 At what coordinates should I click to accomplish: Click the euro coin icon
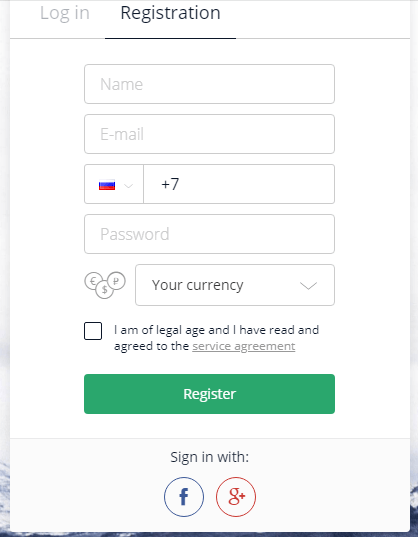[x=93, y=281]
